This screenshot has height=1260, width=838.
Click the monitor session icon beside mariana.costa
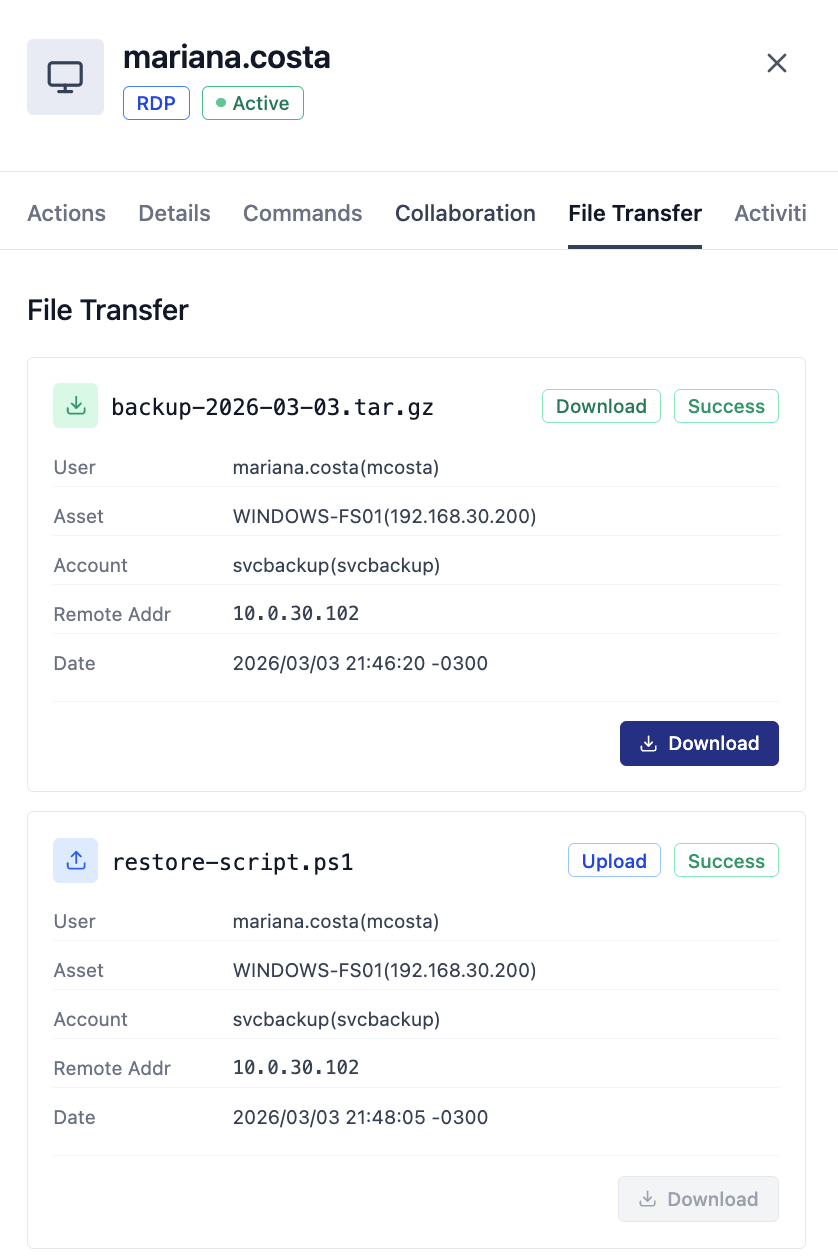[65, 77]
